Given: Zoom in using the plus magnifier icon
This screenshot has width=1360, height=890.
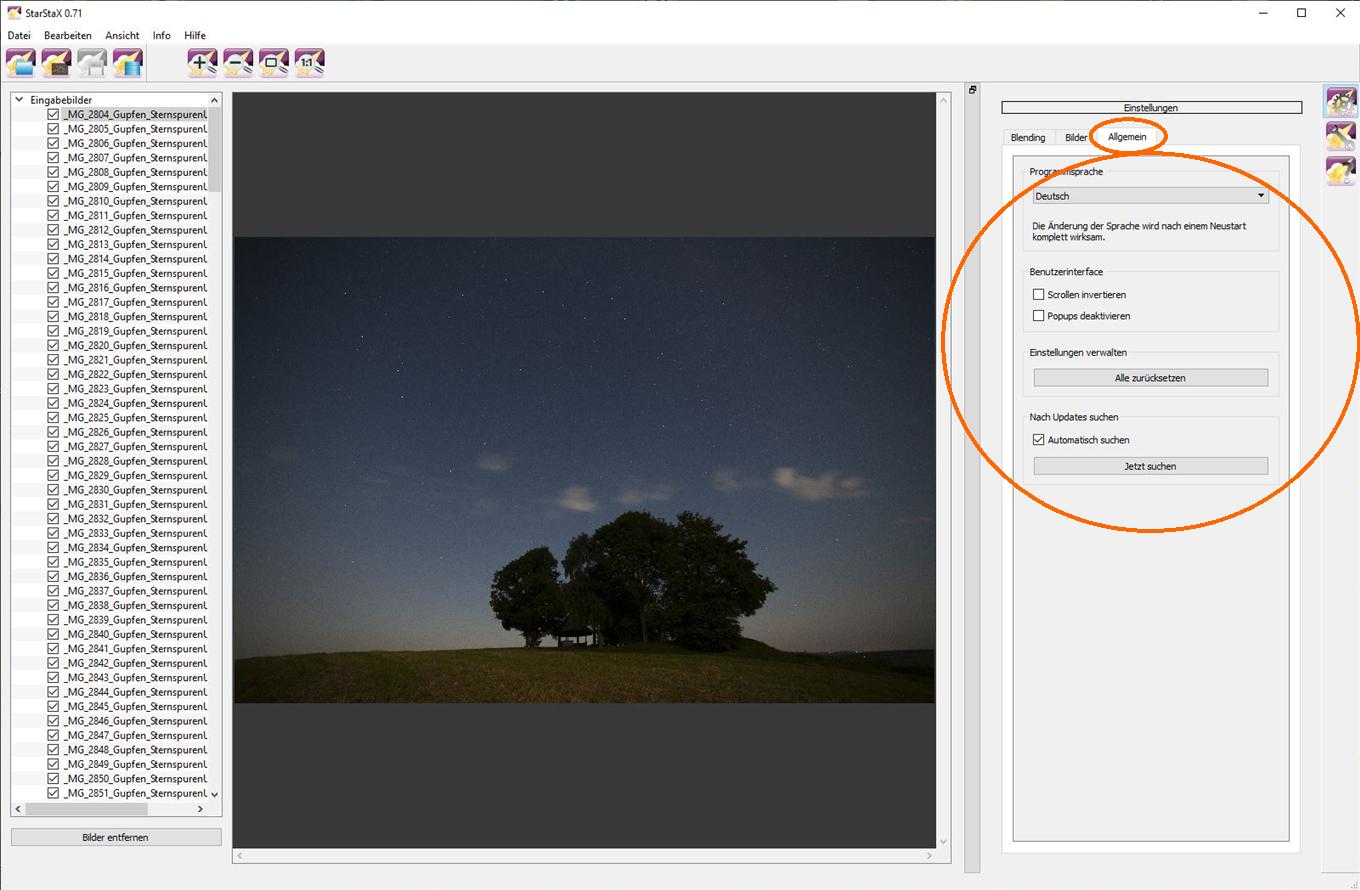Looking at the screenshot, I should click(202, 63).
